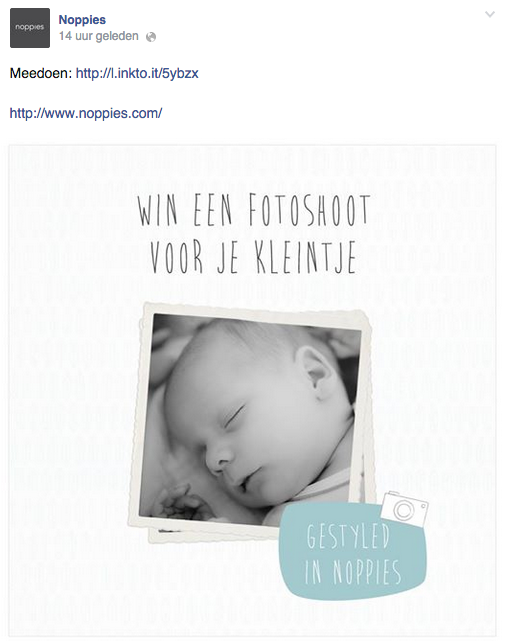
Task: Click the globe public audience icon
Action: (151, 37)
